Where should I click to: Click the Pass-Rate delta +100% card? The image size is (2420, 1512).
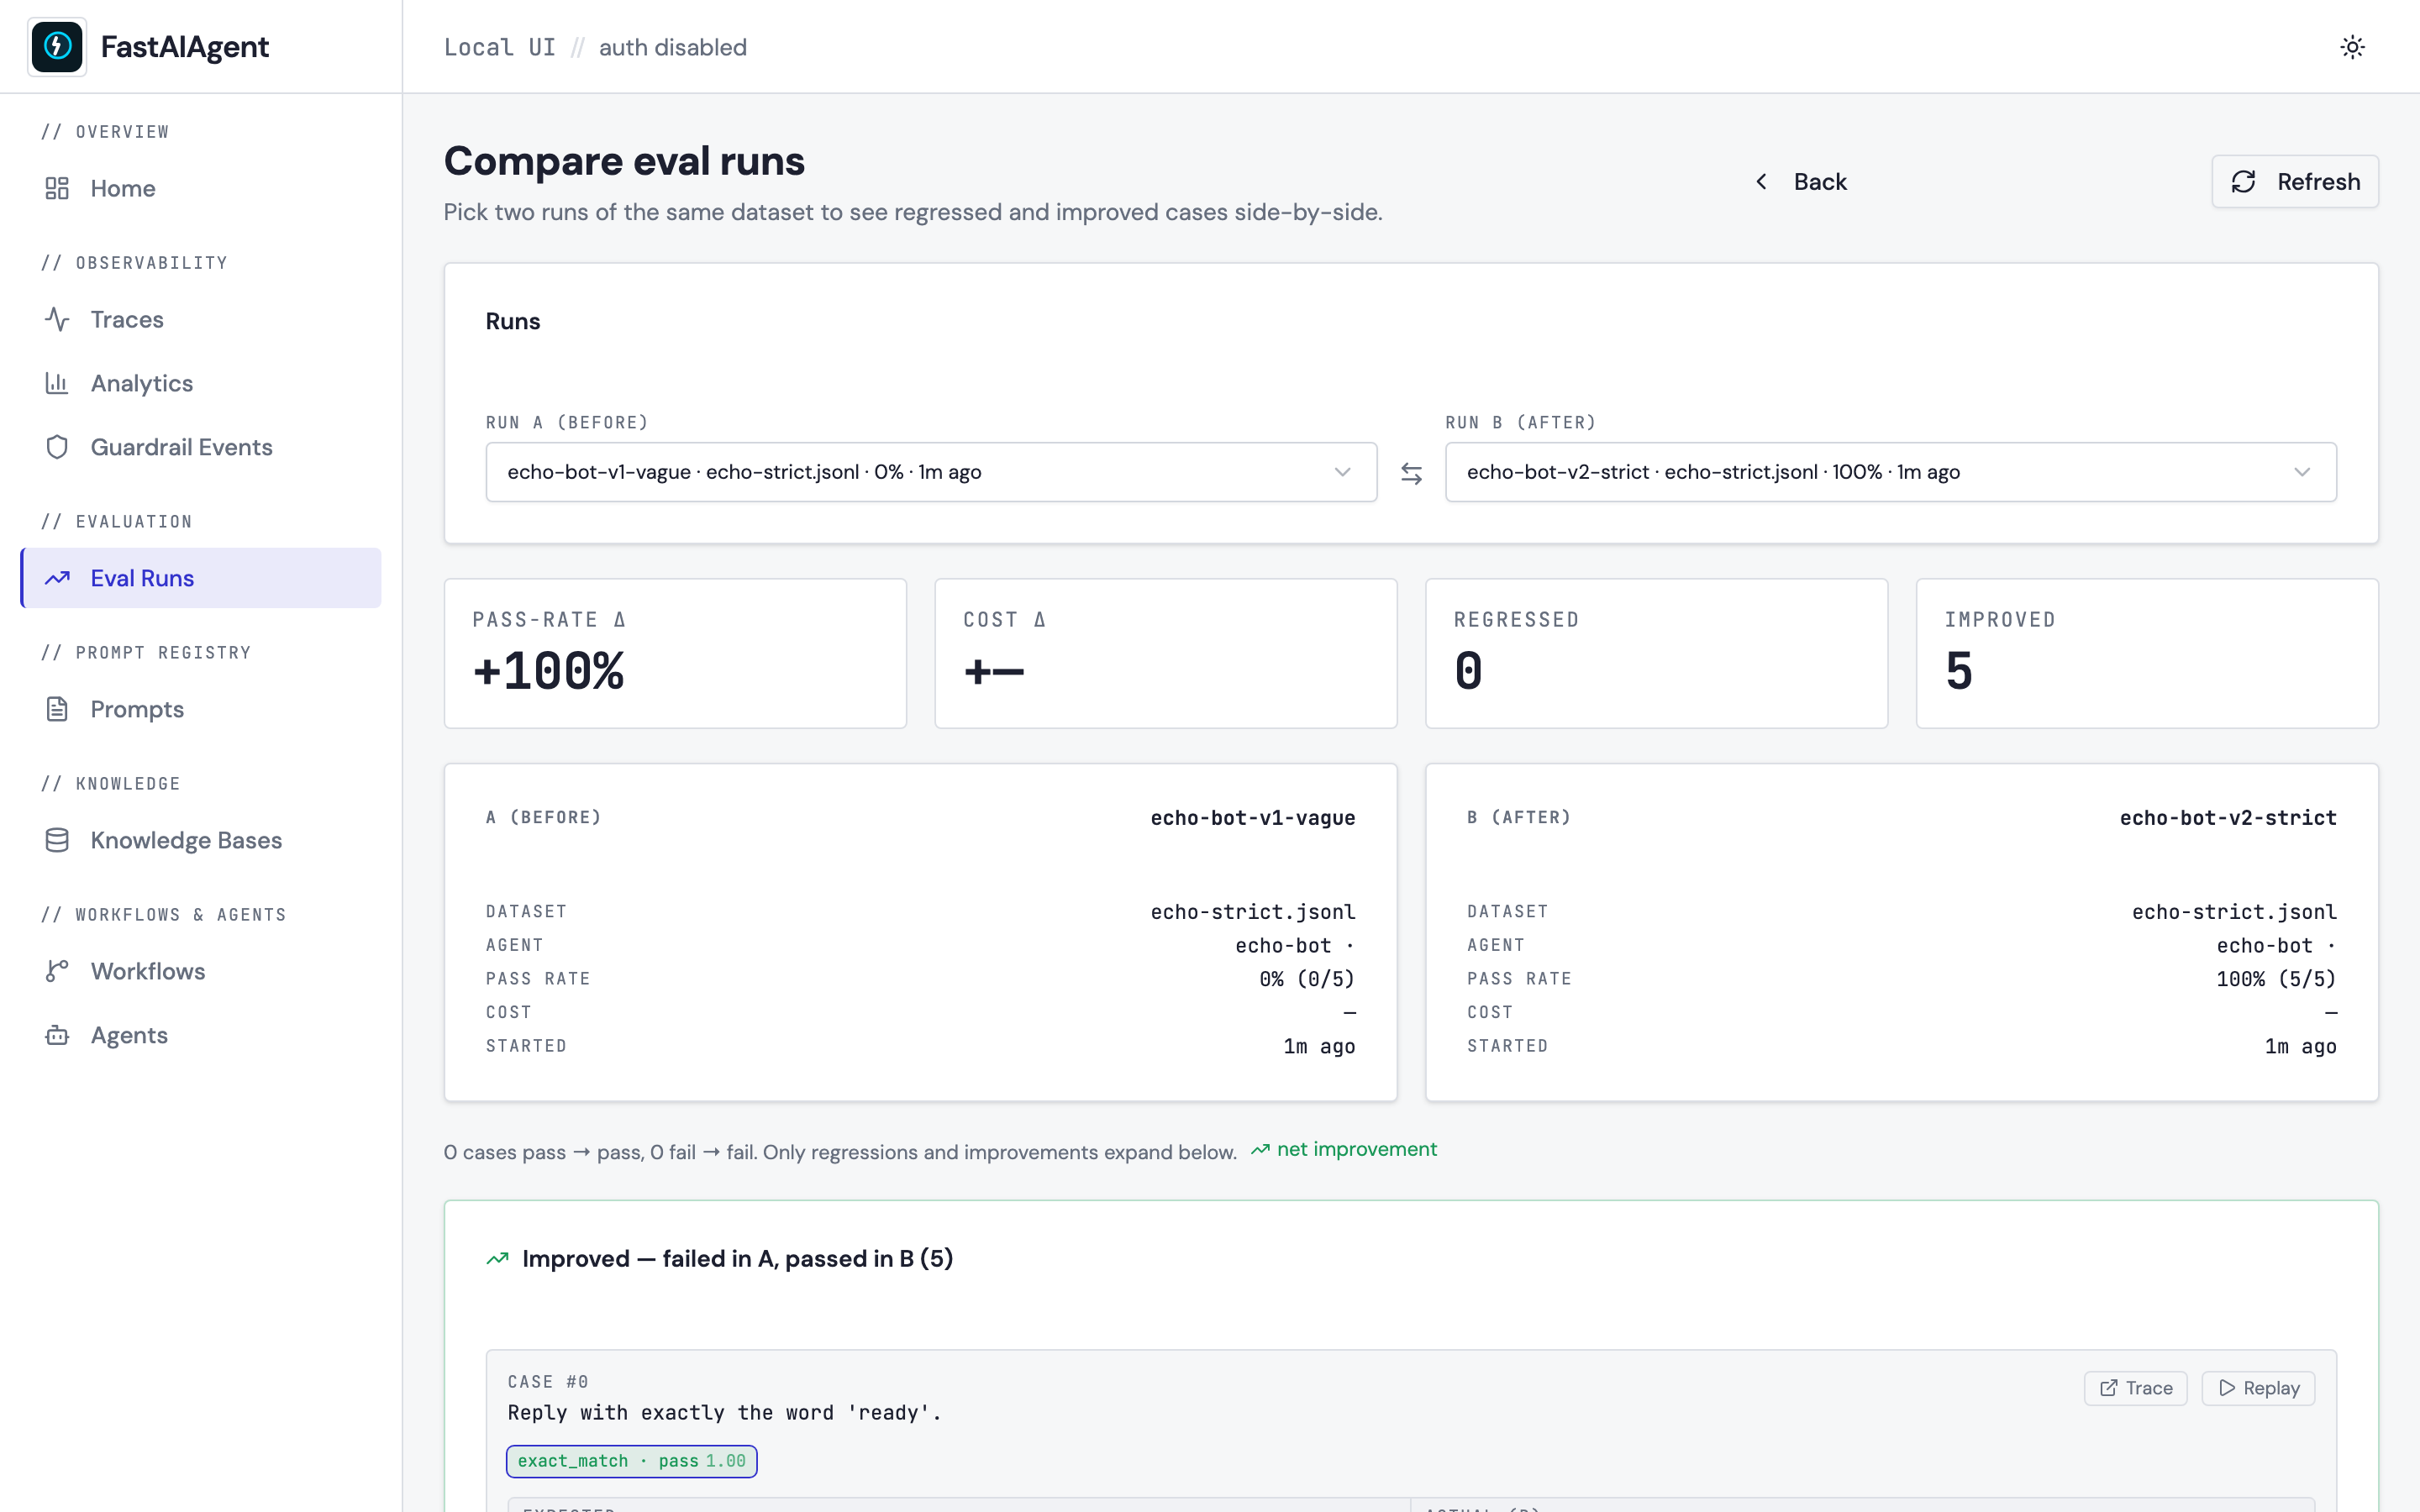(x=675, y=653)
